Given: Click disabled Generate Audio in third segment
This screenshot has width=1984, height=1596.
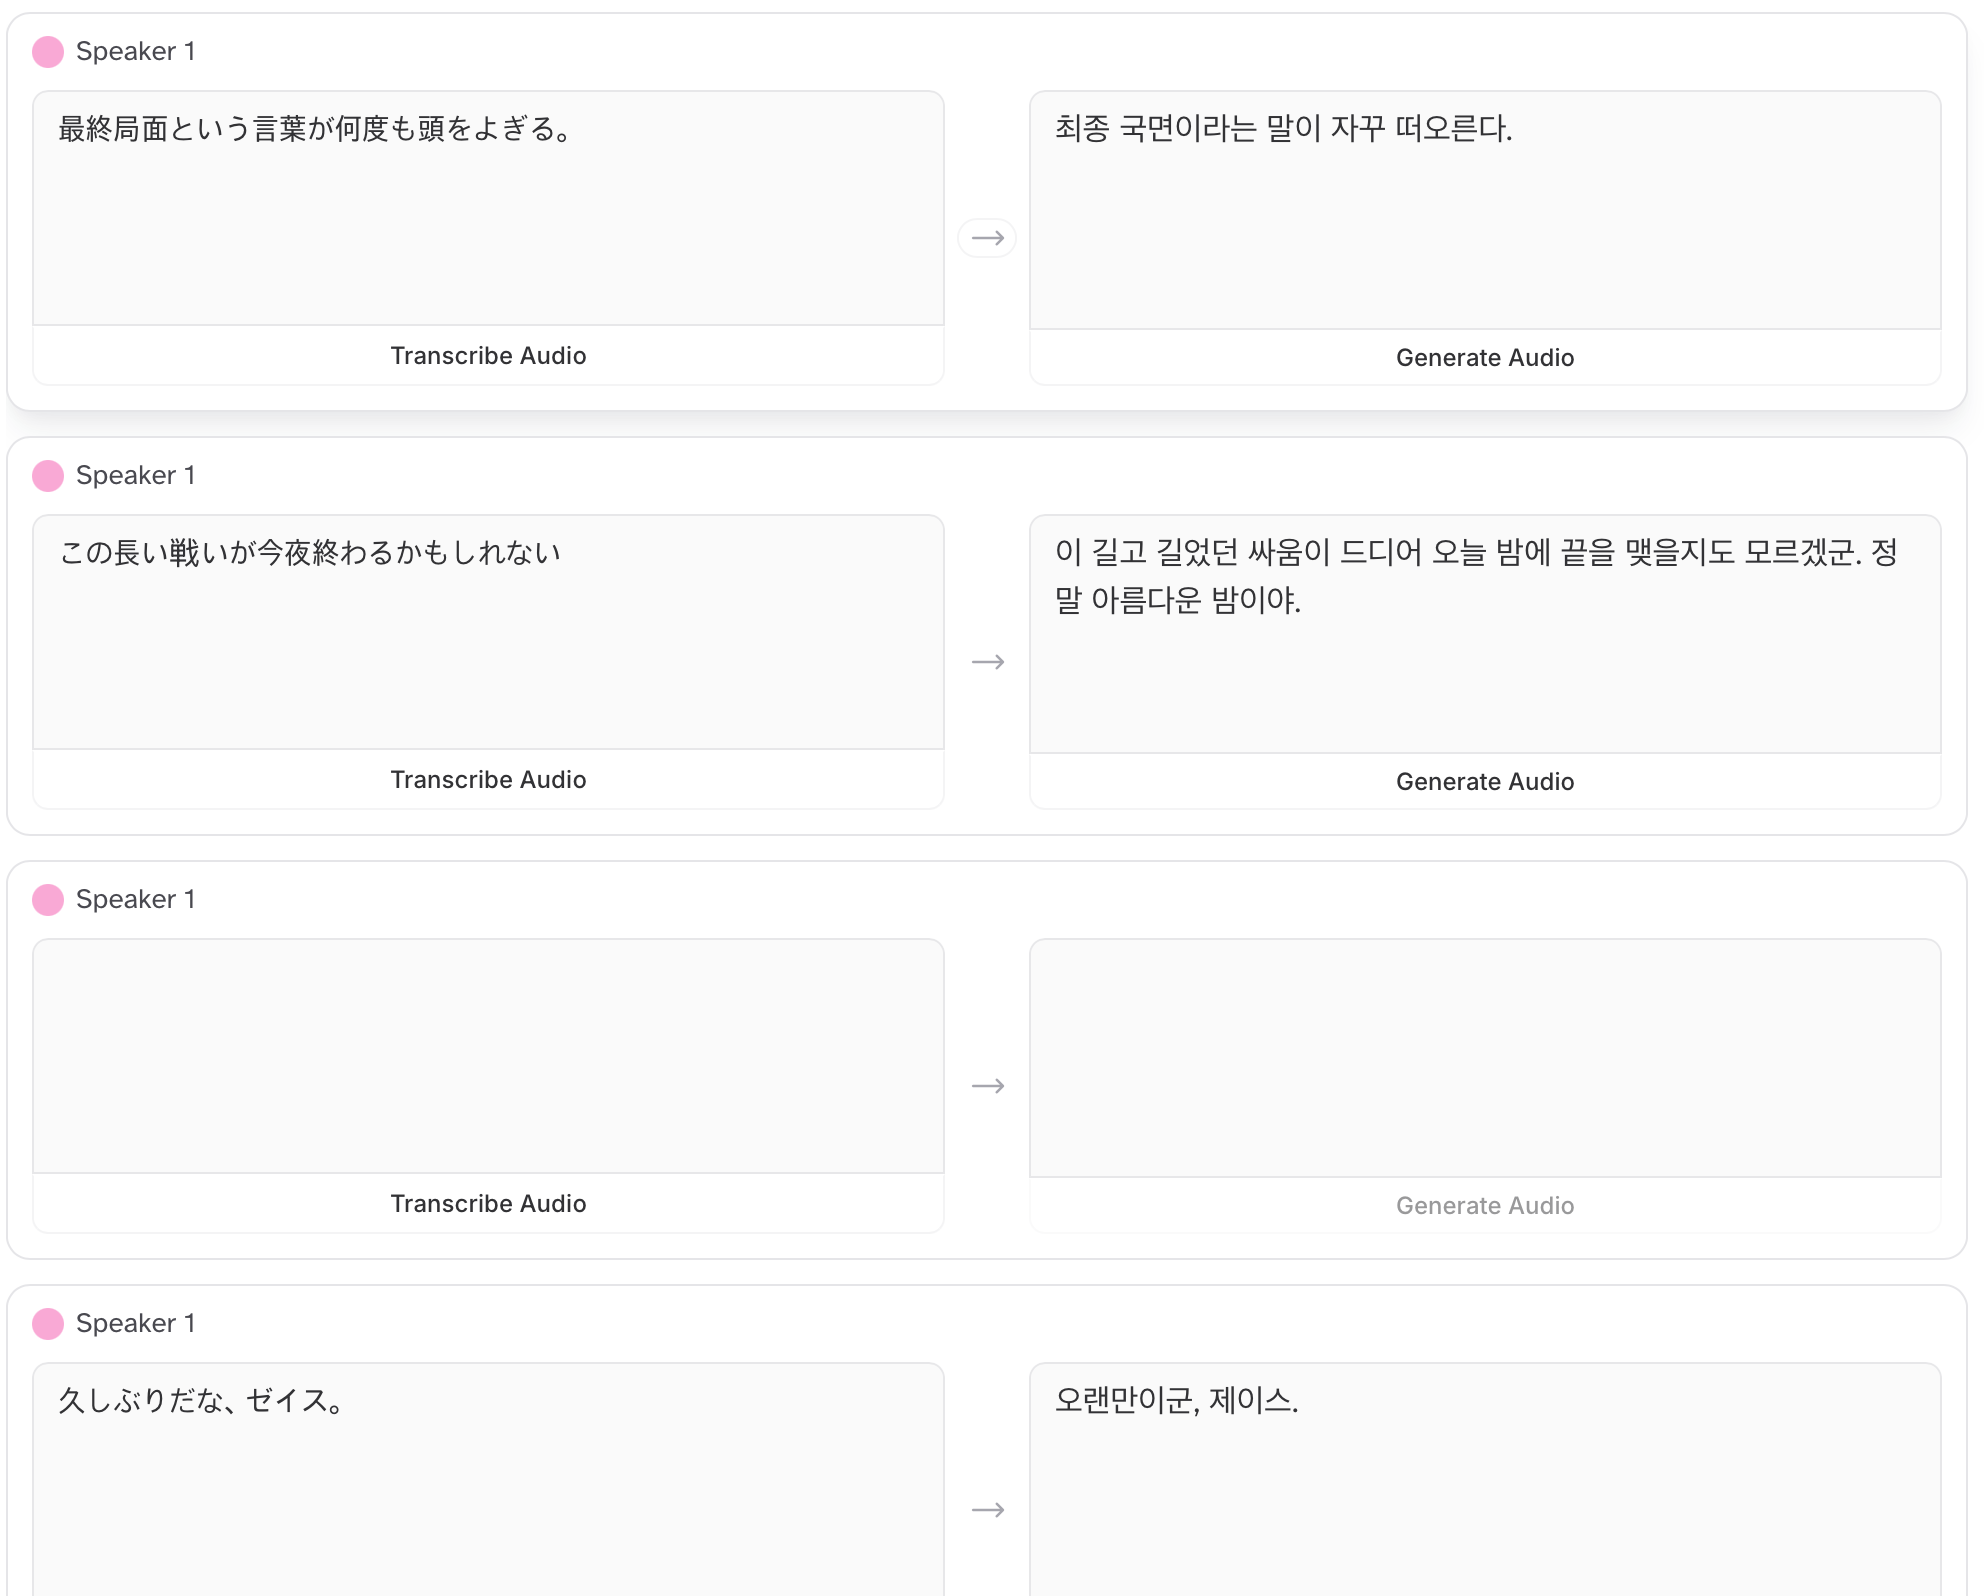Looking at the screenshot, I should pyautogui.click(x=1484, y=1206).
